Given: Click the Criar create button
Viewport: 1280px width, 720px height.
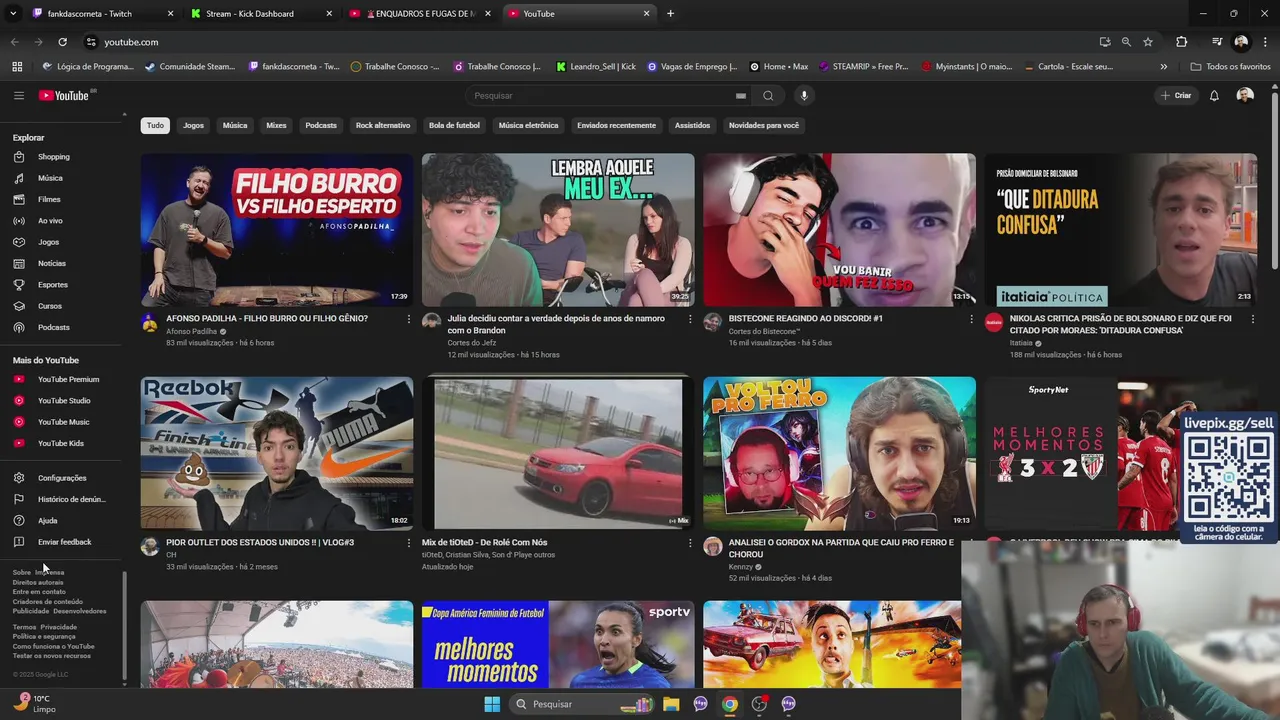Looking at the screenshot, I should [x=1176, y=96].
